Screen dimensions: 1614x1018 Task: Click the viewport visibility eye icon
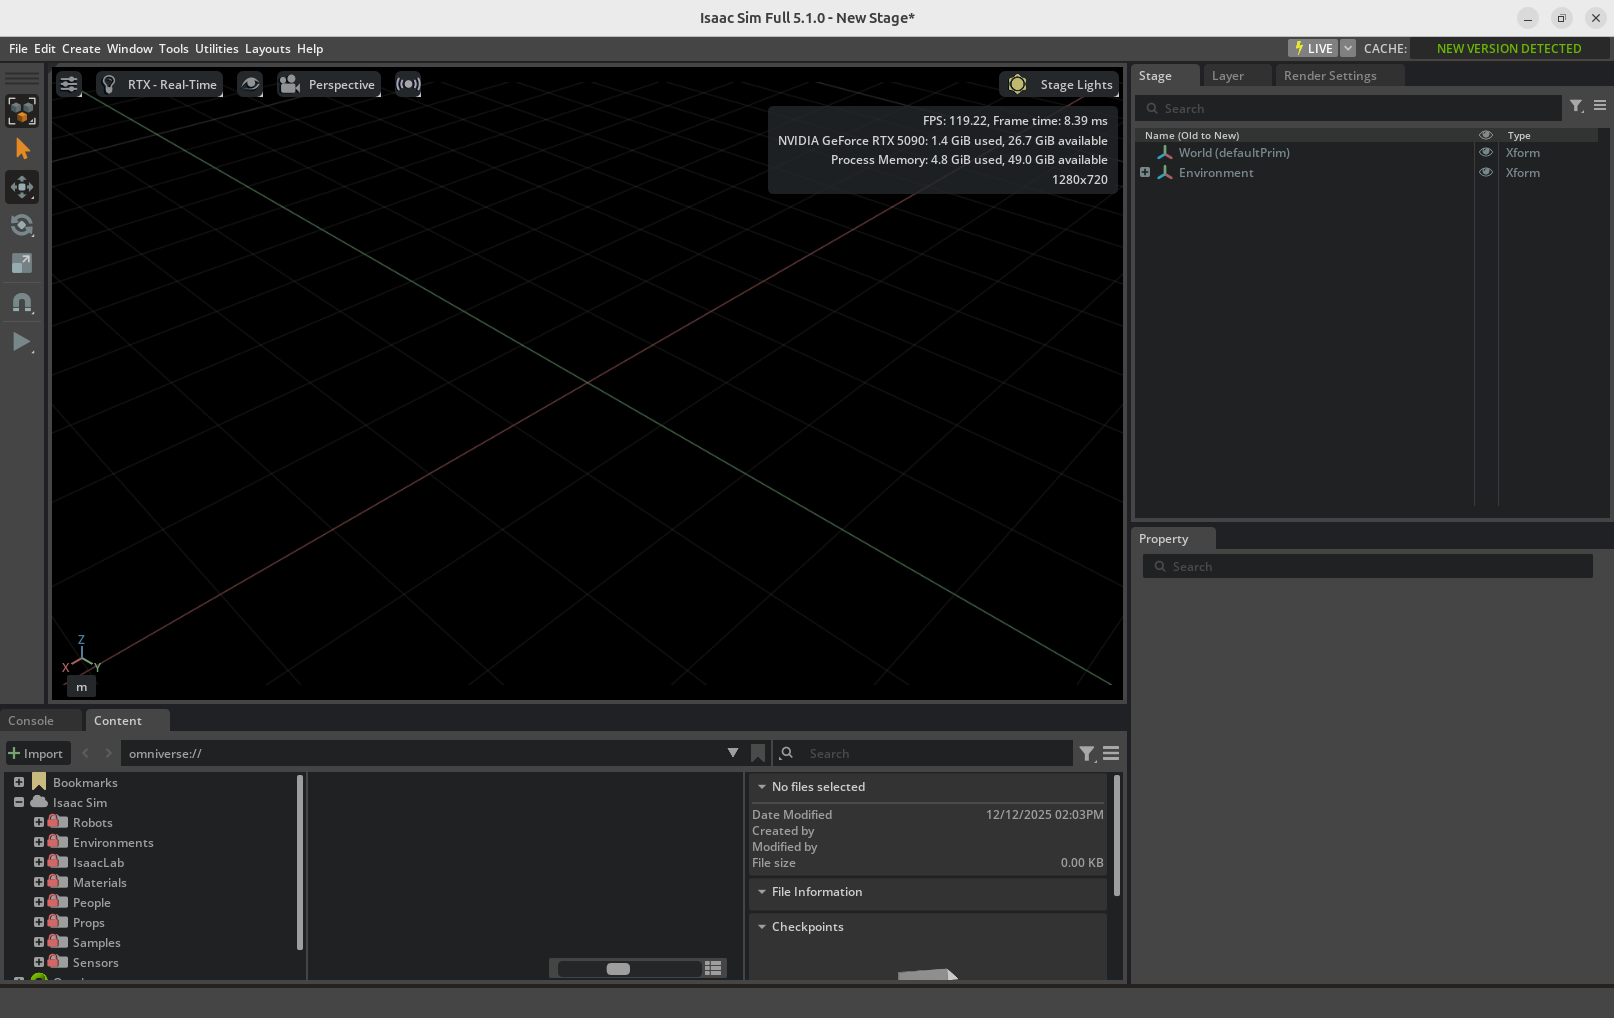coord(250,84)
